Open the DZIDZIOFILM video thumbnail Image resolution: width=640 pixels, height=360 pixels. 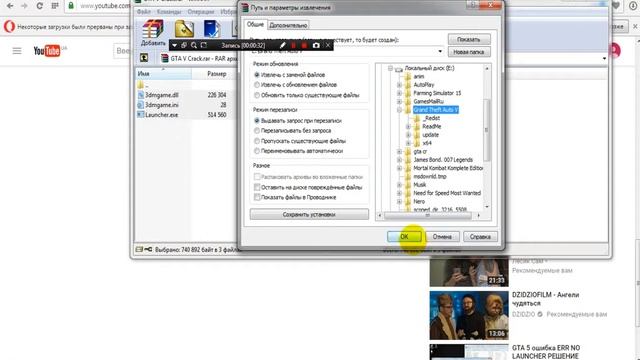[x=469, y=315]
